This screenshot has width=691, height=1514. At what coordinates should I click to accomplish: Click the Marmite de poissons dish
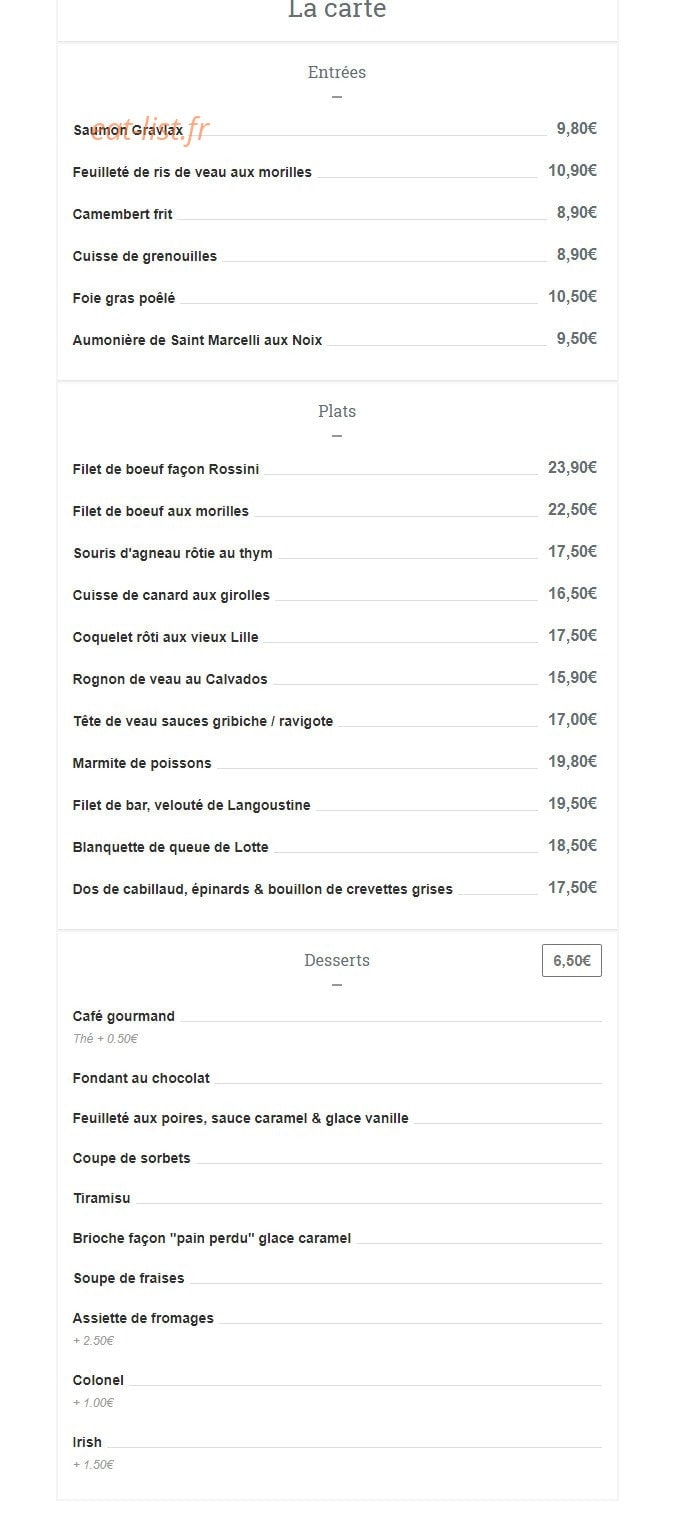[x=142, y=763]
